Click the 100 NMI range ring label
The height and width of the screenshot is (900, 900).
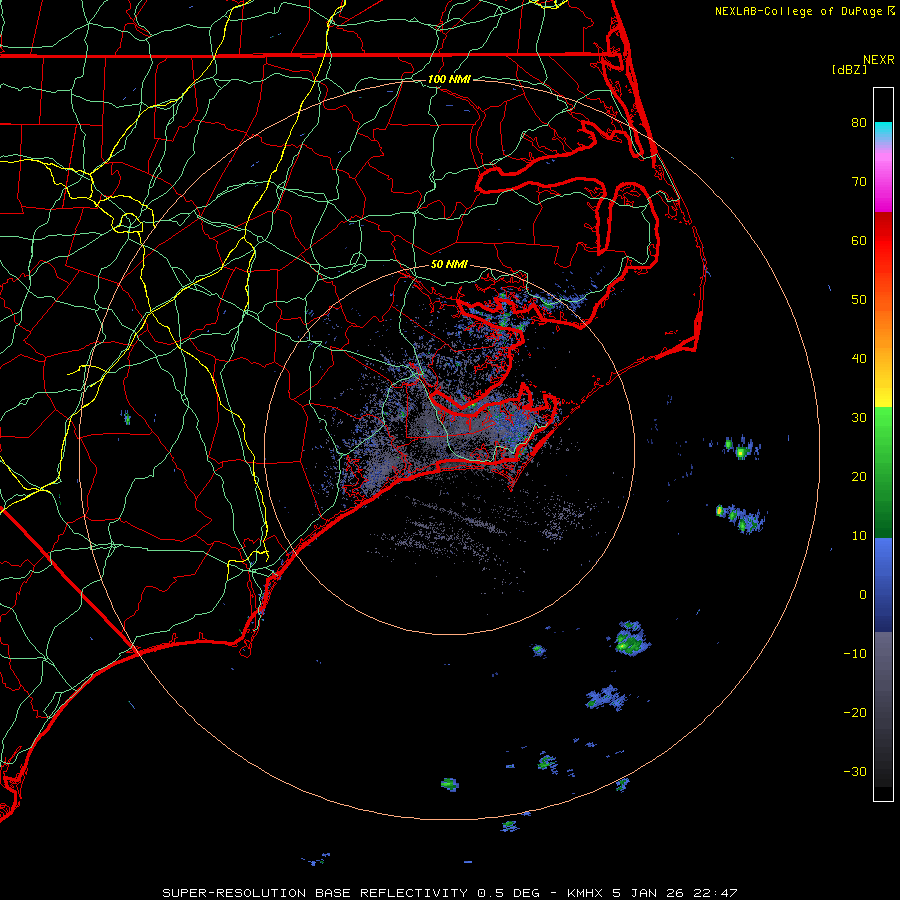[449, 79]
